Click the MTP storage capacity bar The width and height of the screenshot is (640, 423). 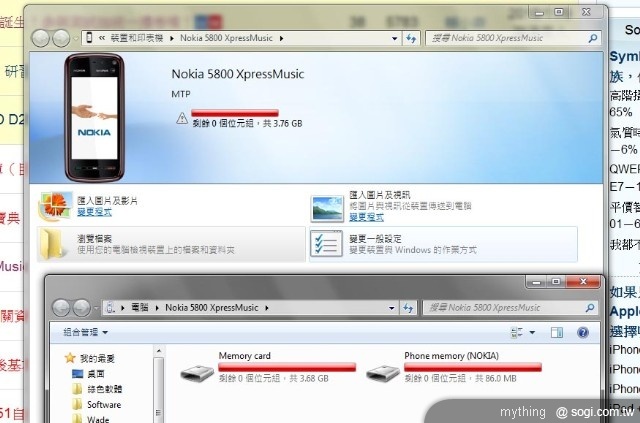pos(235,113)
